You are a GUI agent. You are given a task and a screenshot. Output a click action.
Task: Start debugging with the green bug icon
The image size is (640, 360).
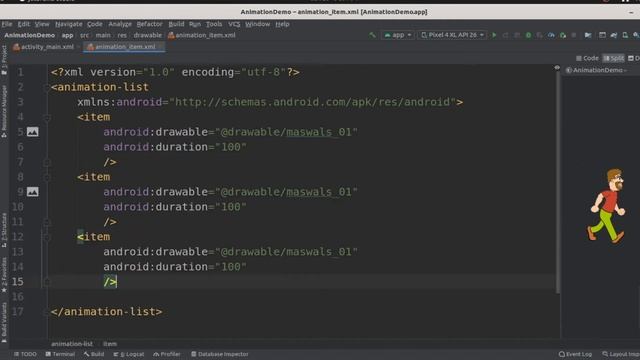click(528, 35)
